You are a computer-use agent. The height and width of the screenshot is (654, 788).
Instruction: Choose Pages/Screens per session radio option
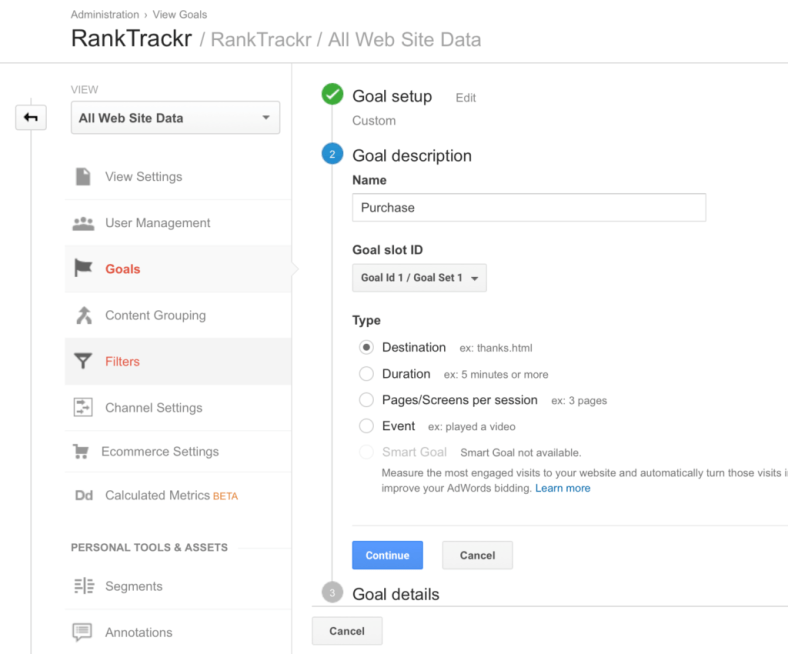(366, 400)
